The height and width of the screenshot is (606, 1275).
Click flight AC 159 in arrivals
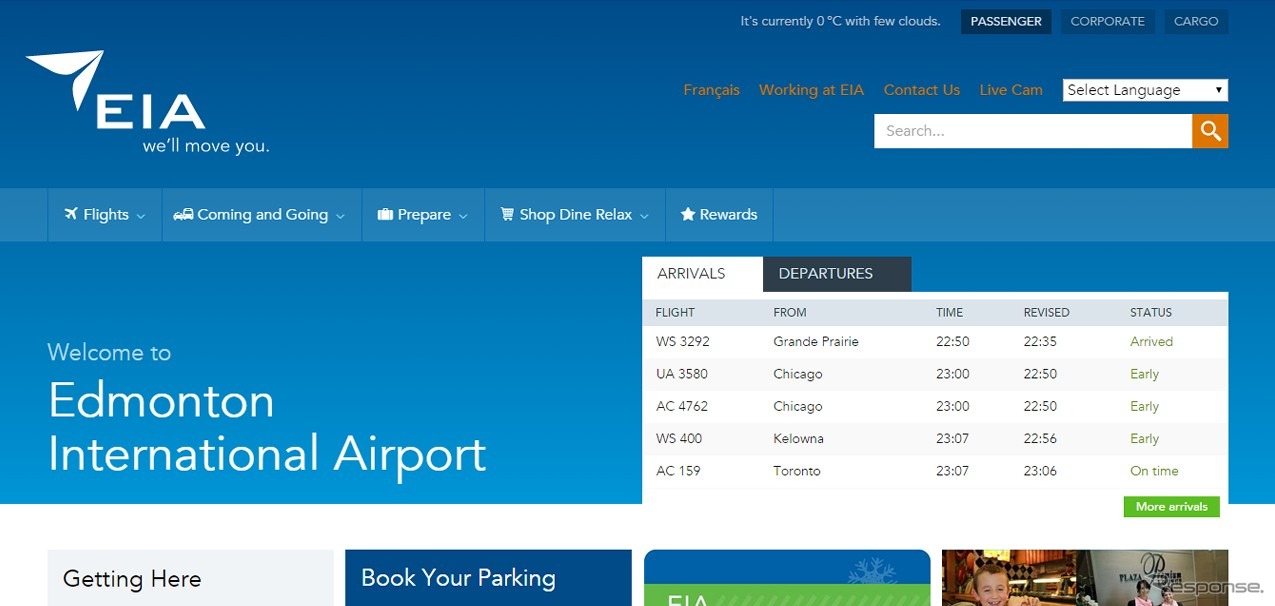pyautogui.click(x=678, y=471)
